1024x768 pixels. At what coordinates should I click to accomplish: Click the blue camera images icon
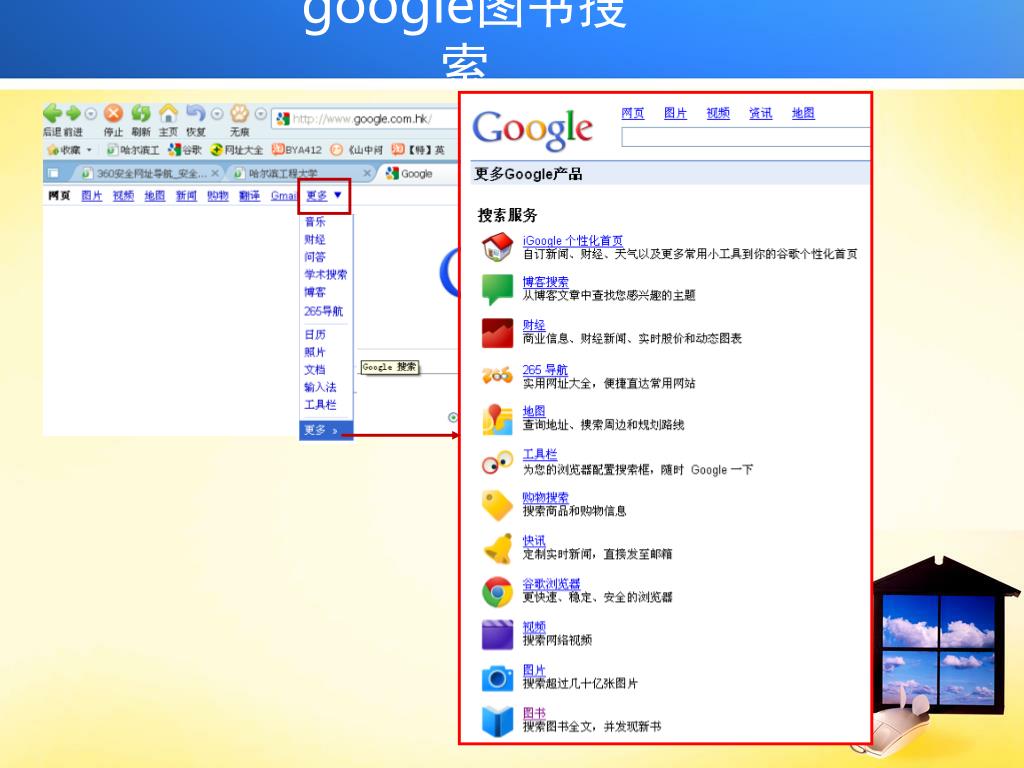(498, 679)
